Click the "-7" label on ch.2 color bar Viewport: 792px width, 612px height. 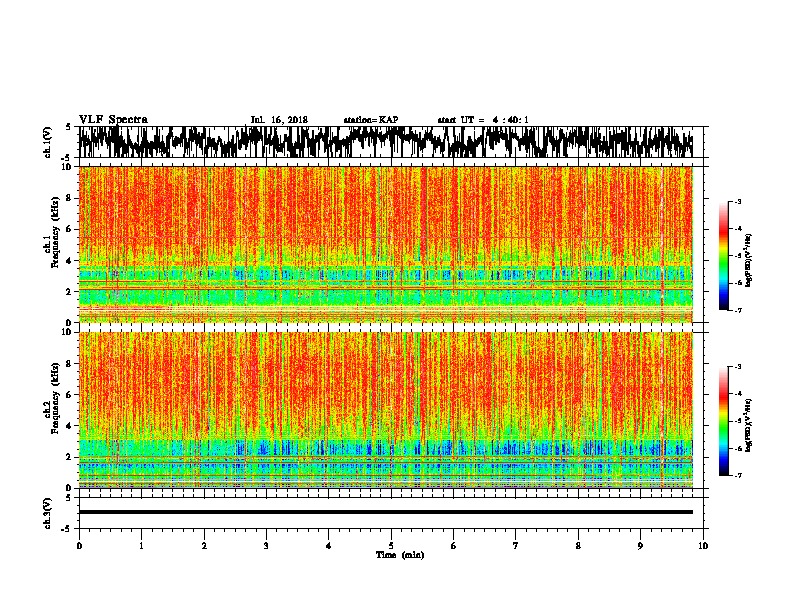tap(737, 475)
